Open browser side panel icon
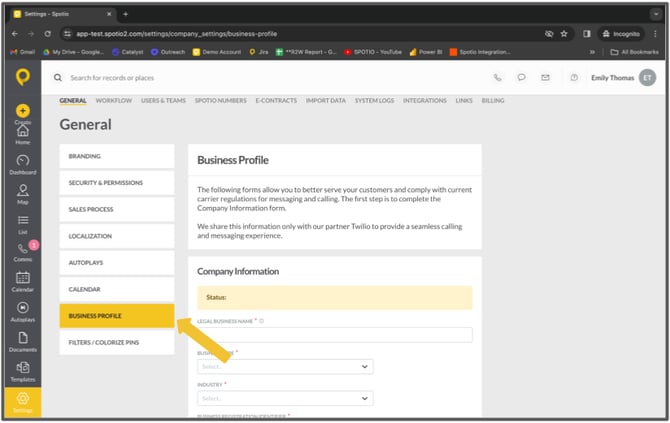 click(x=587, y=34)
